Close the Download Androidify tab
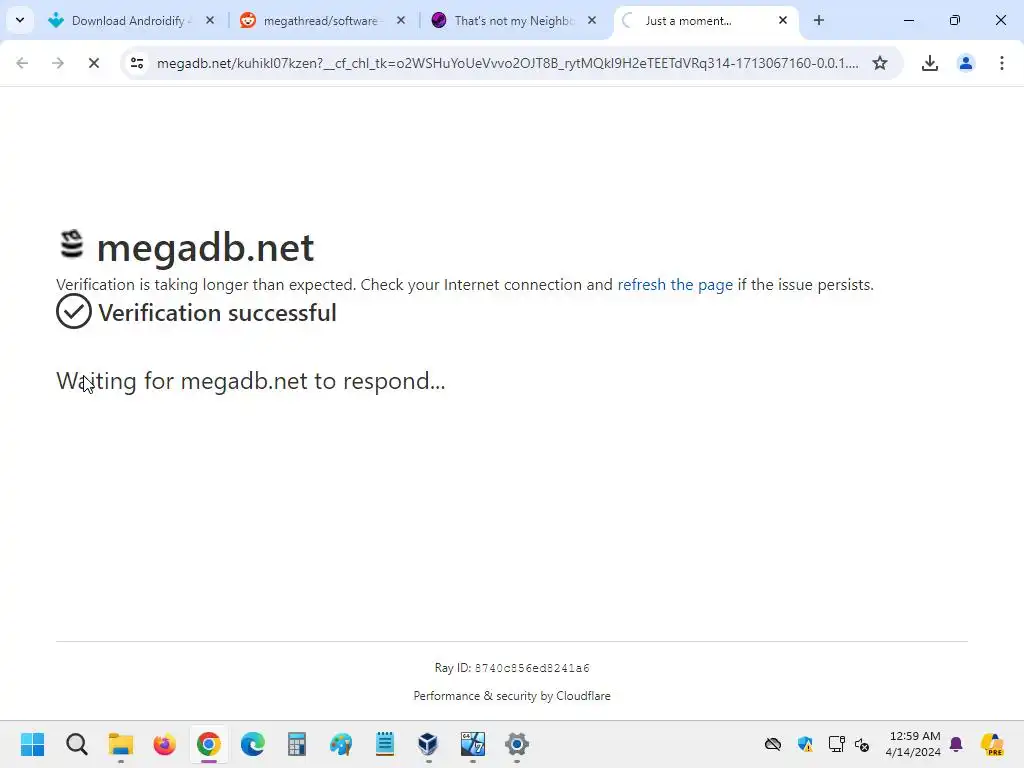Image resolution: width=1024 pixels, height=768 pixels. [x=210, y=21]
